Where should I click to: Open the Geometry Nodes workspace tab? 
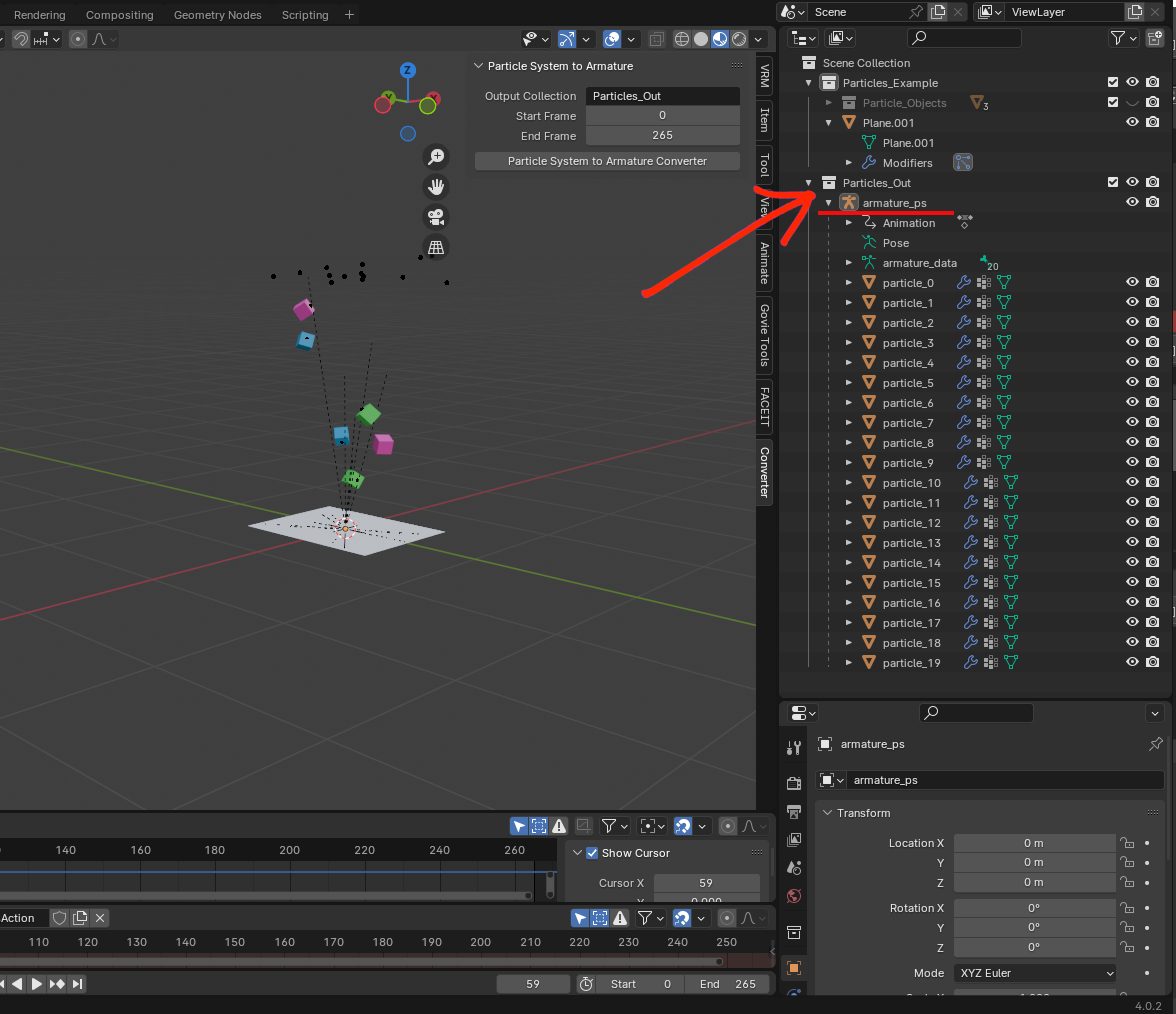(217, 15)
